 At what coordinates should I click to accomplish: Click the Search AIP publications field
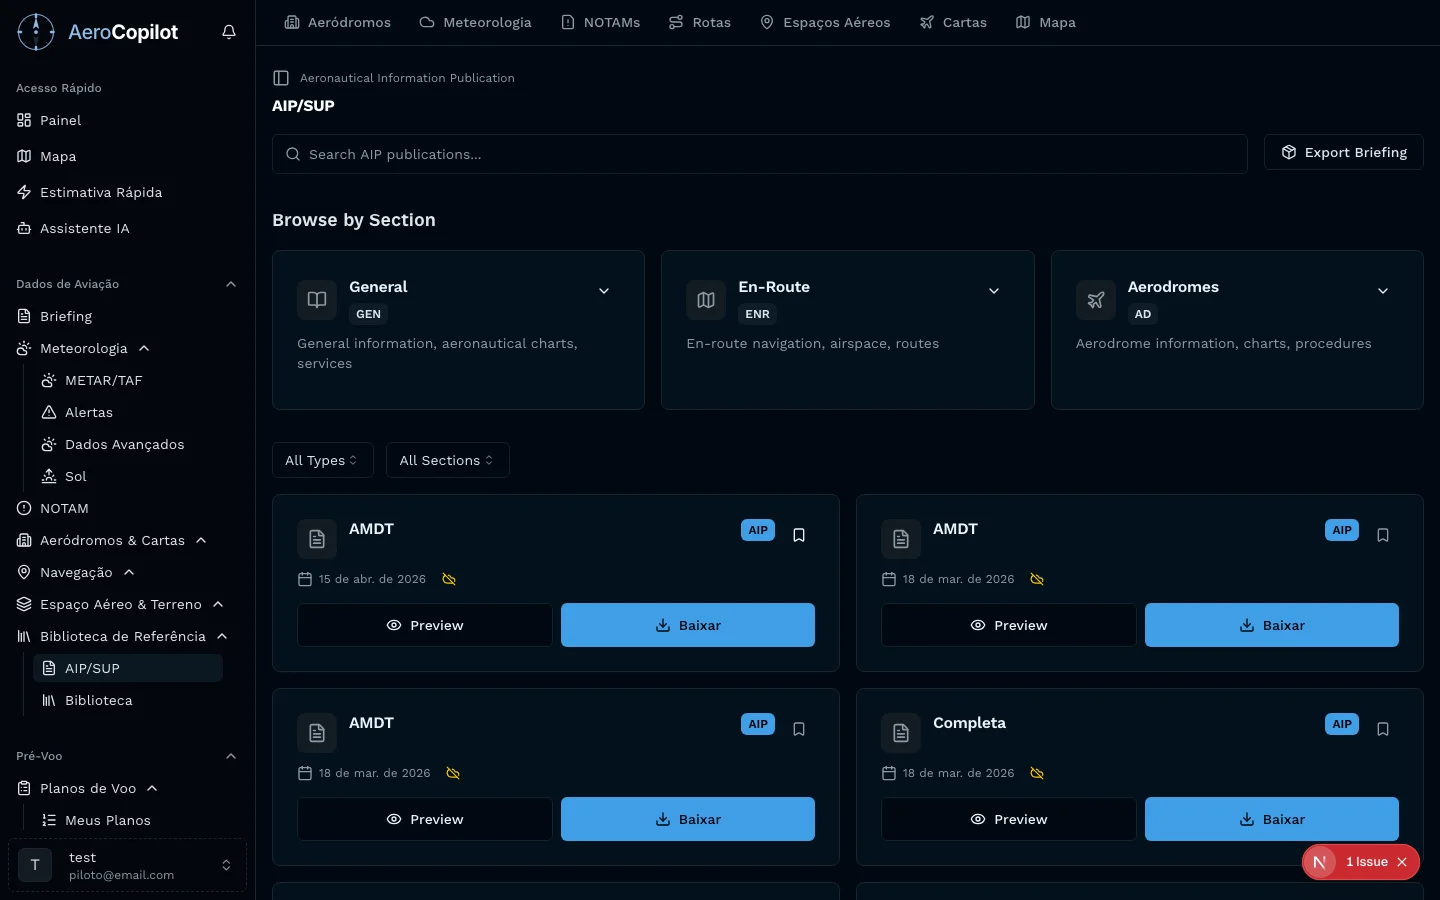tap(760, 154)
